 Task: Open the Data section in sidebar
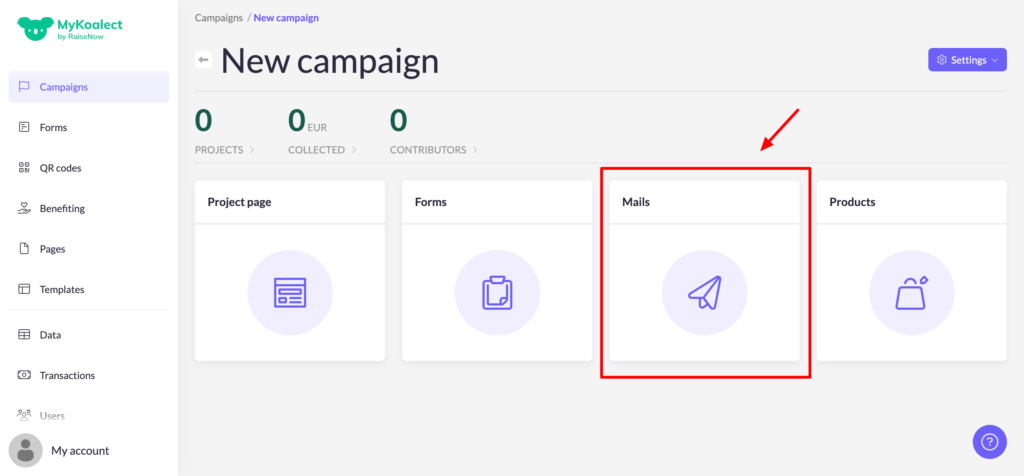click(x=50, y=335)
